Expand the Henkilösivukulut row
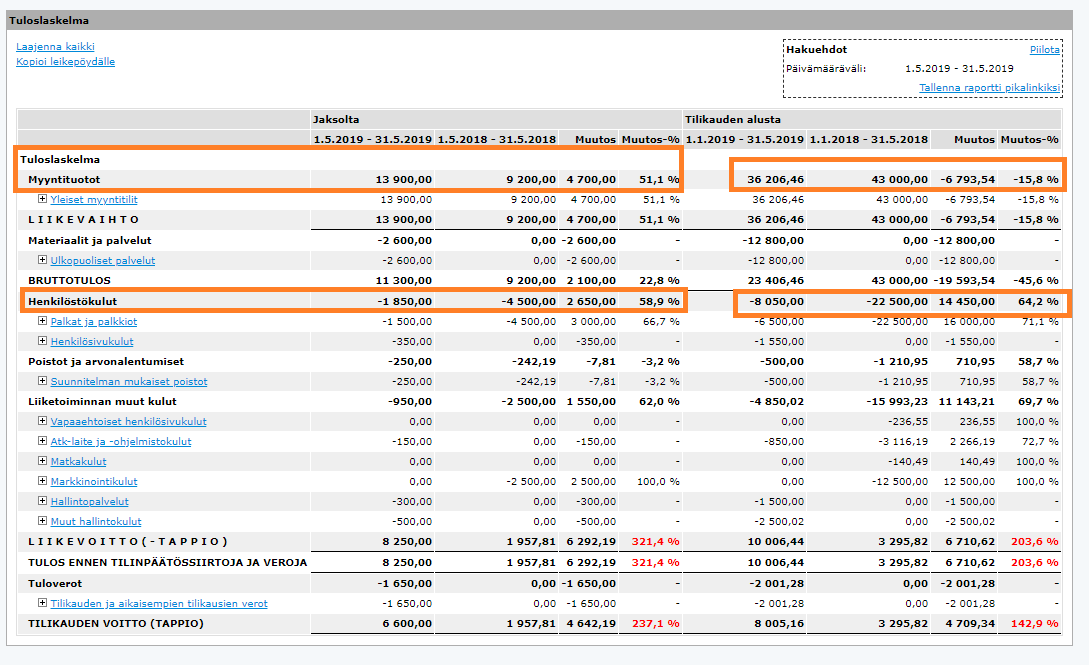Screen dimensions: 1089x665 tap(42, 341)
